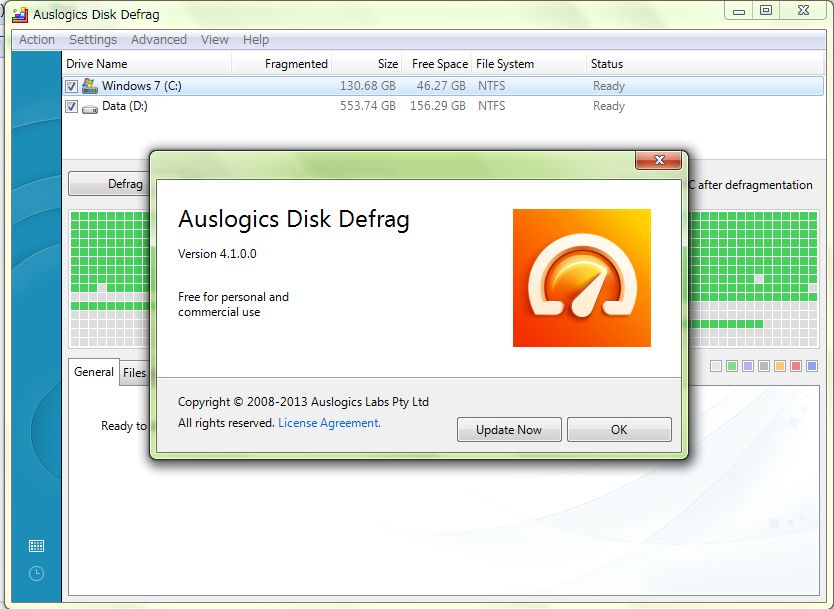
Task: Click the Auslogics speedometer logo image
Action: pos(581,278)
